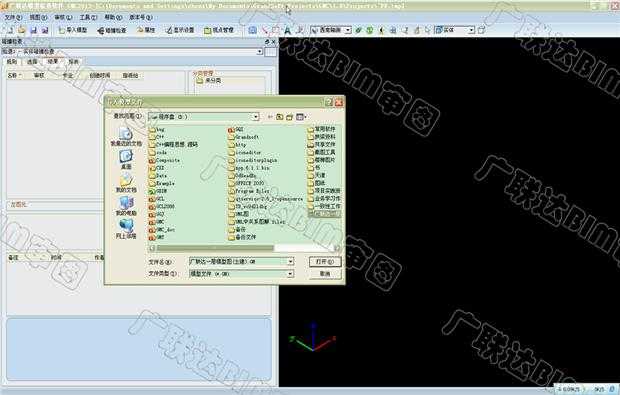Image resolution: width=620 pixels, height=395 pixels.
Task: Click the new file toolbar icon
Action: point(11,30)
